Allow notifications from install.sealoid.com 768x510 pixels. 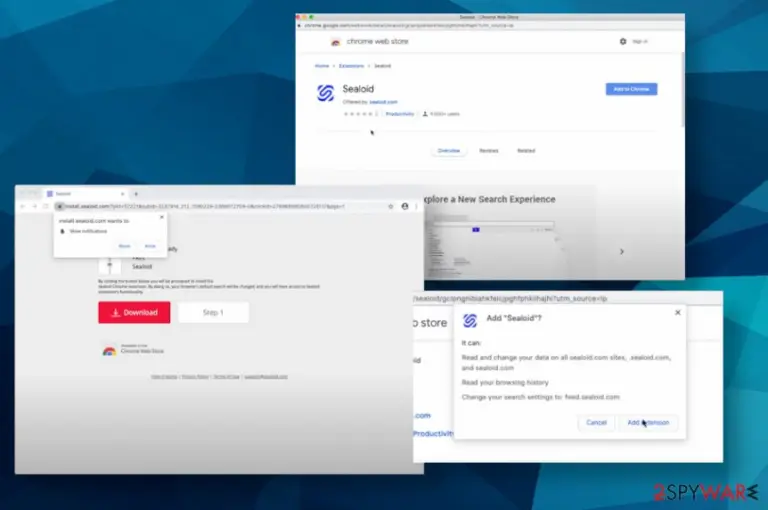click(150, 246)
